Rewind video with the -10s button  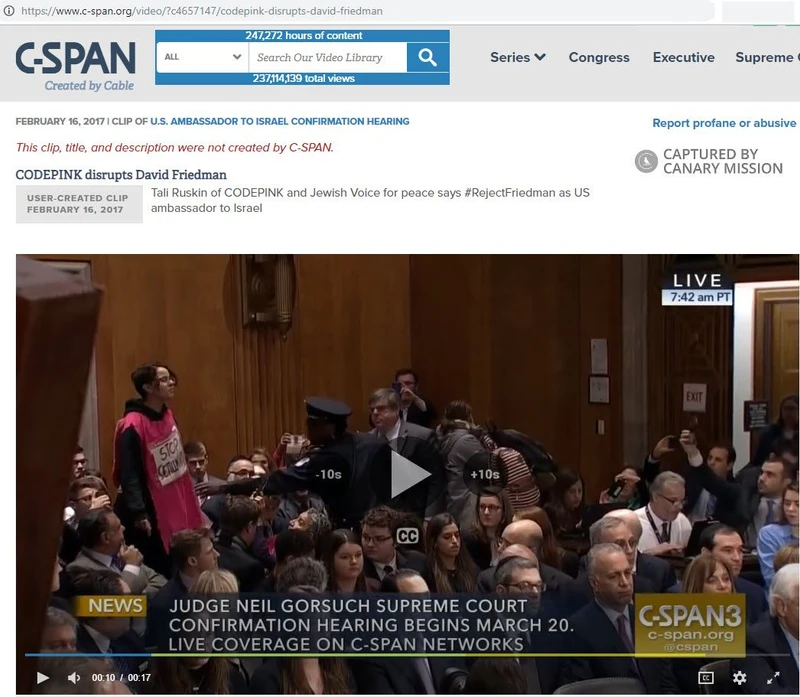point(328,475)
